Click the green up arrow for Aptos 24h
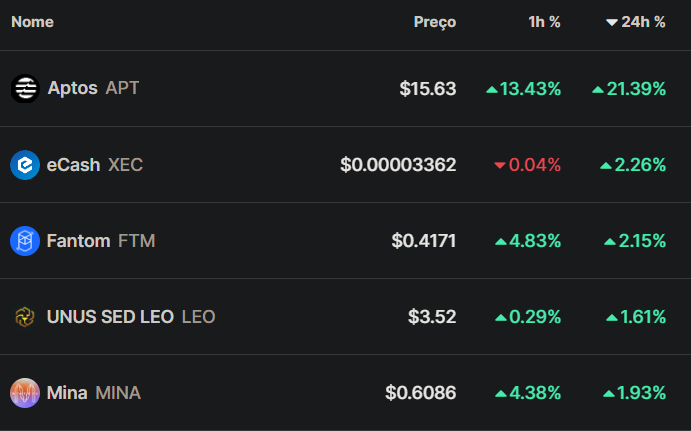The width and height of the screenshot is (691, 431). (x=598, y=89)
